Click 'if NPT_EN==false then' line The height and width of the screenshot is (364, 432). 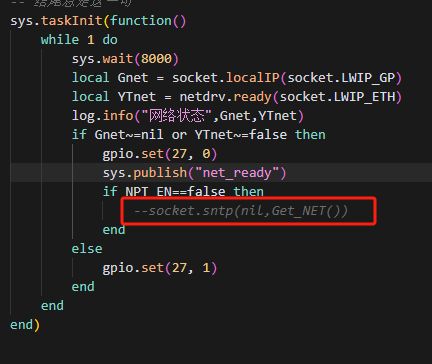pos(183,192)
